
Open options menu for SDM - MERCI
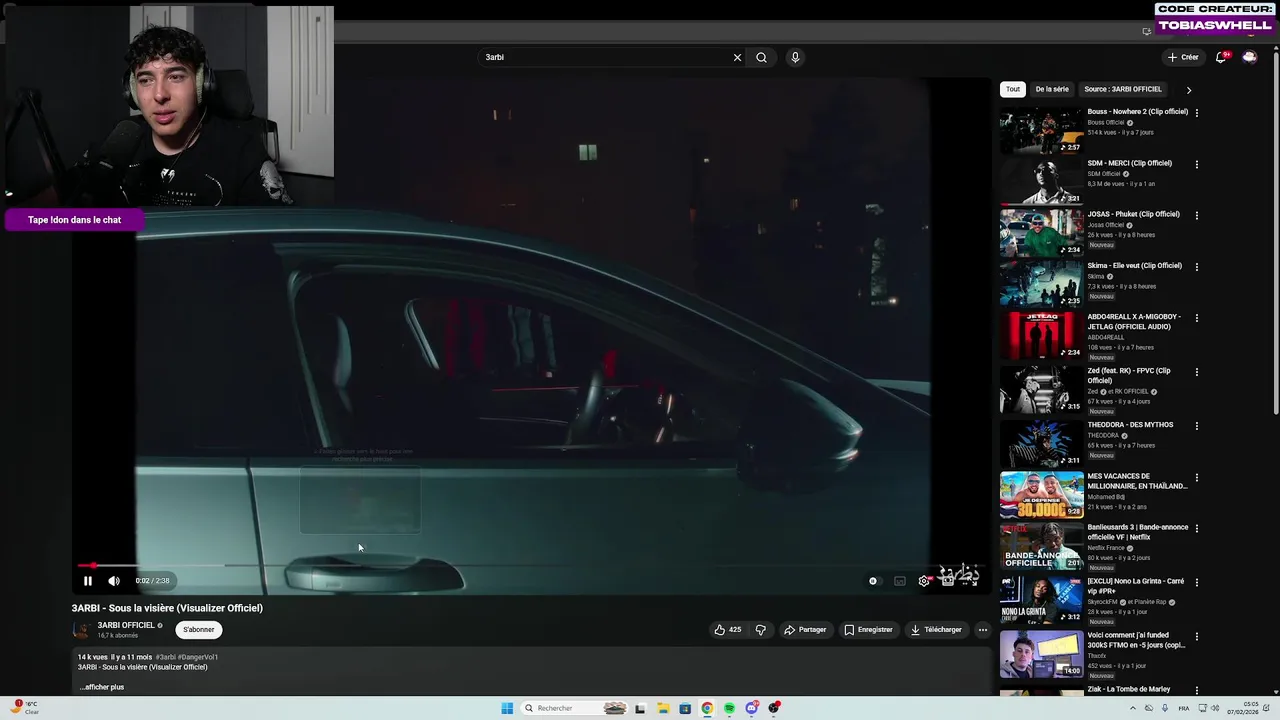[x=1197, y=164]
